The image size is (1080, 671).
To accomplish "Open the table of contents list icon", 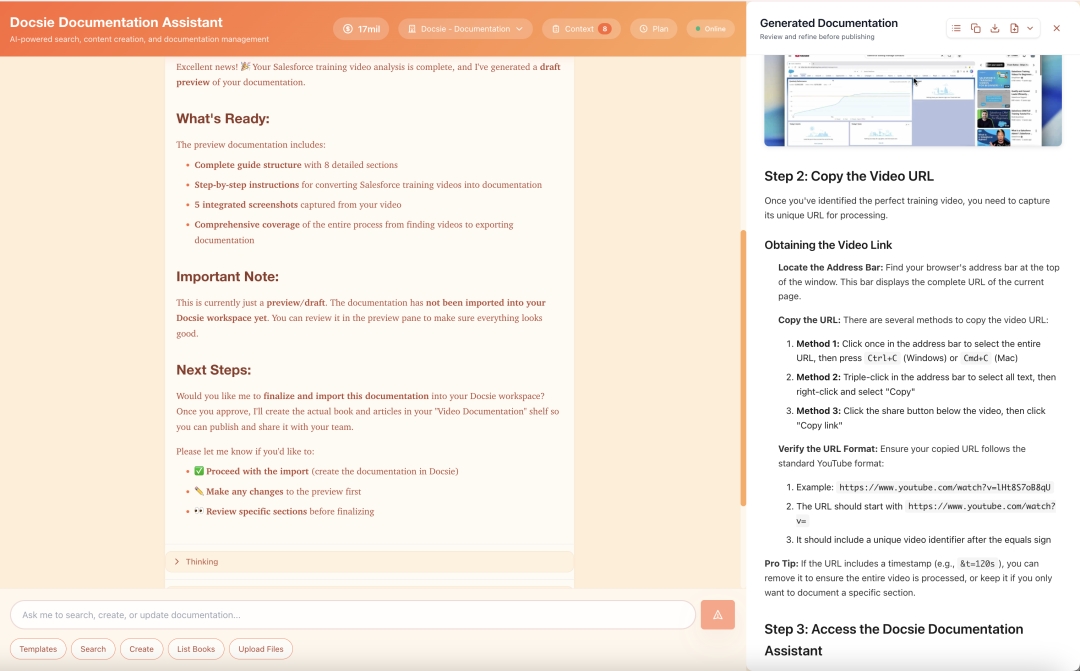I will click(956, 28).
